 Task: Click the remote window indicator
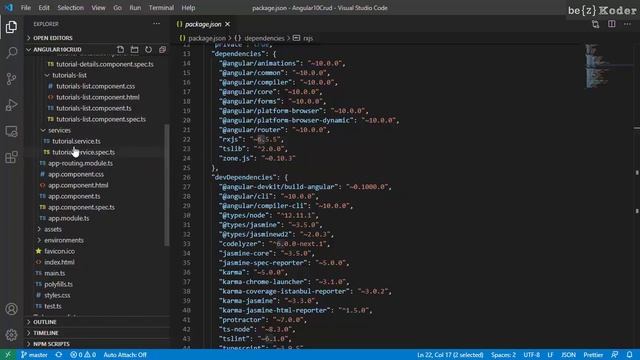coord(8,355)
